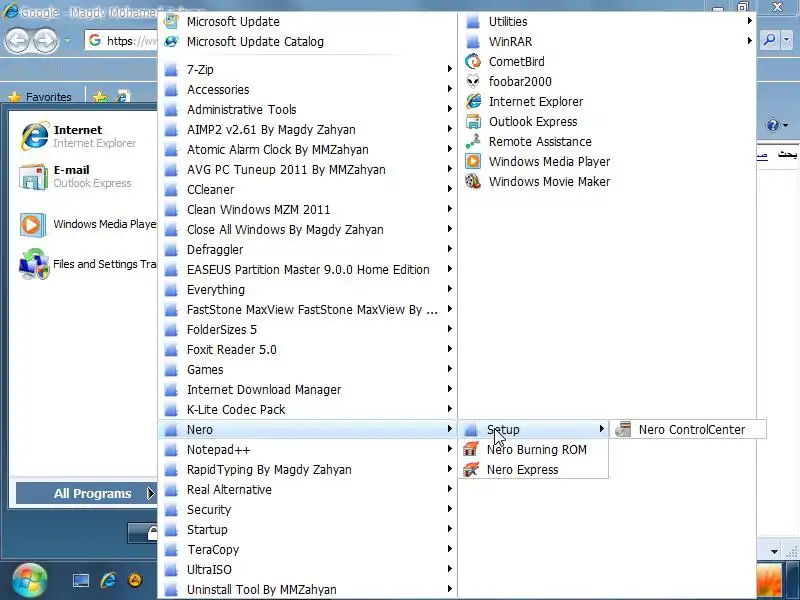Screen dimensions: 800x600
Task: Open K-Lite Codec Pack group
Action: click(308, 409)
